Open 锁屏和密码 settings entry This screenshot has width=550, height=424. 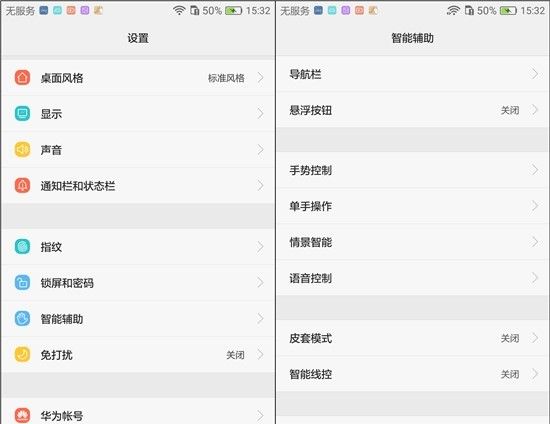(x=138, y=282)
